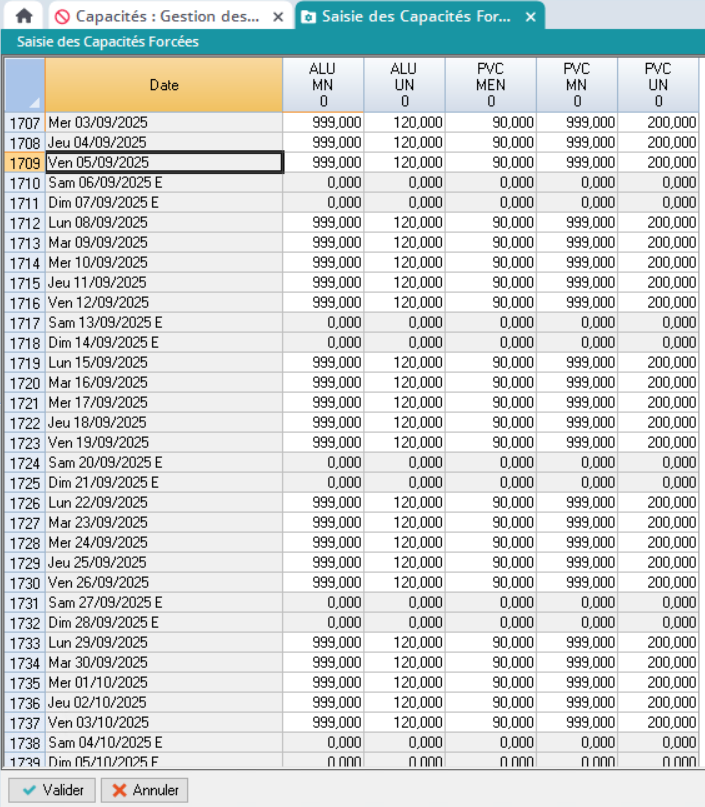This screenshot has width=705, height=807.
Task: Select row header 1709
Action: [24, 163]
